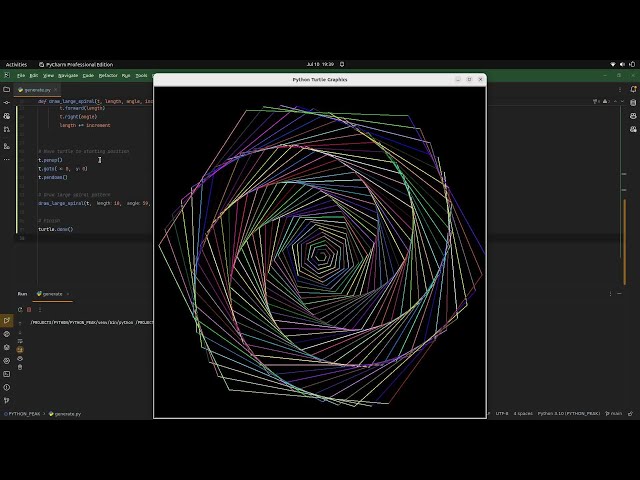Open Python 3.10 interpreter selector
This screenshot has width=640, height=480.
[x=569, y=413]
